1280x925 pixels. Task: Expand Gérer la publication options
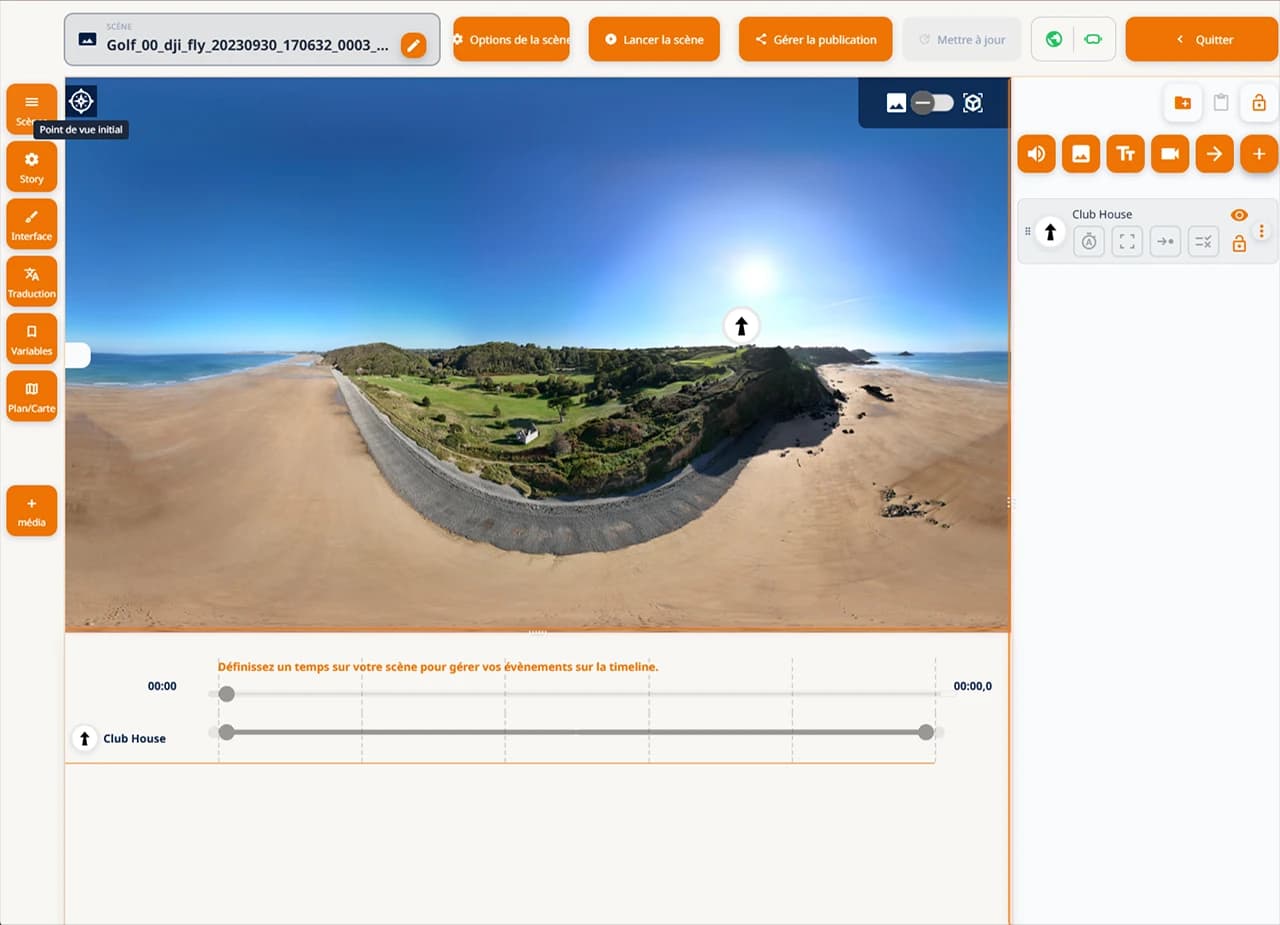coord(815,39)
